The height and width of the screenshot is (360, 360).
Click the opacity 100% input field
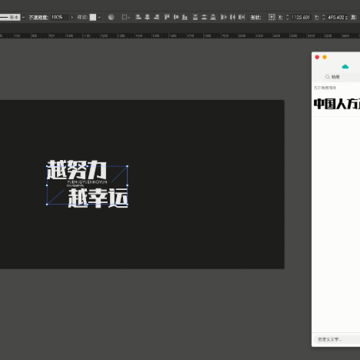tap(59, 17)
